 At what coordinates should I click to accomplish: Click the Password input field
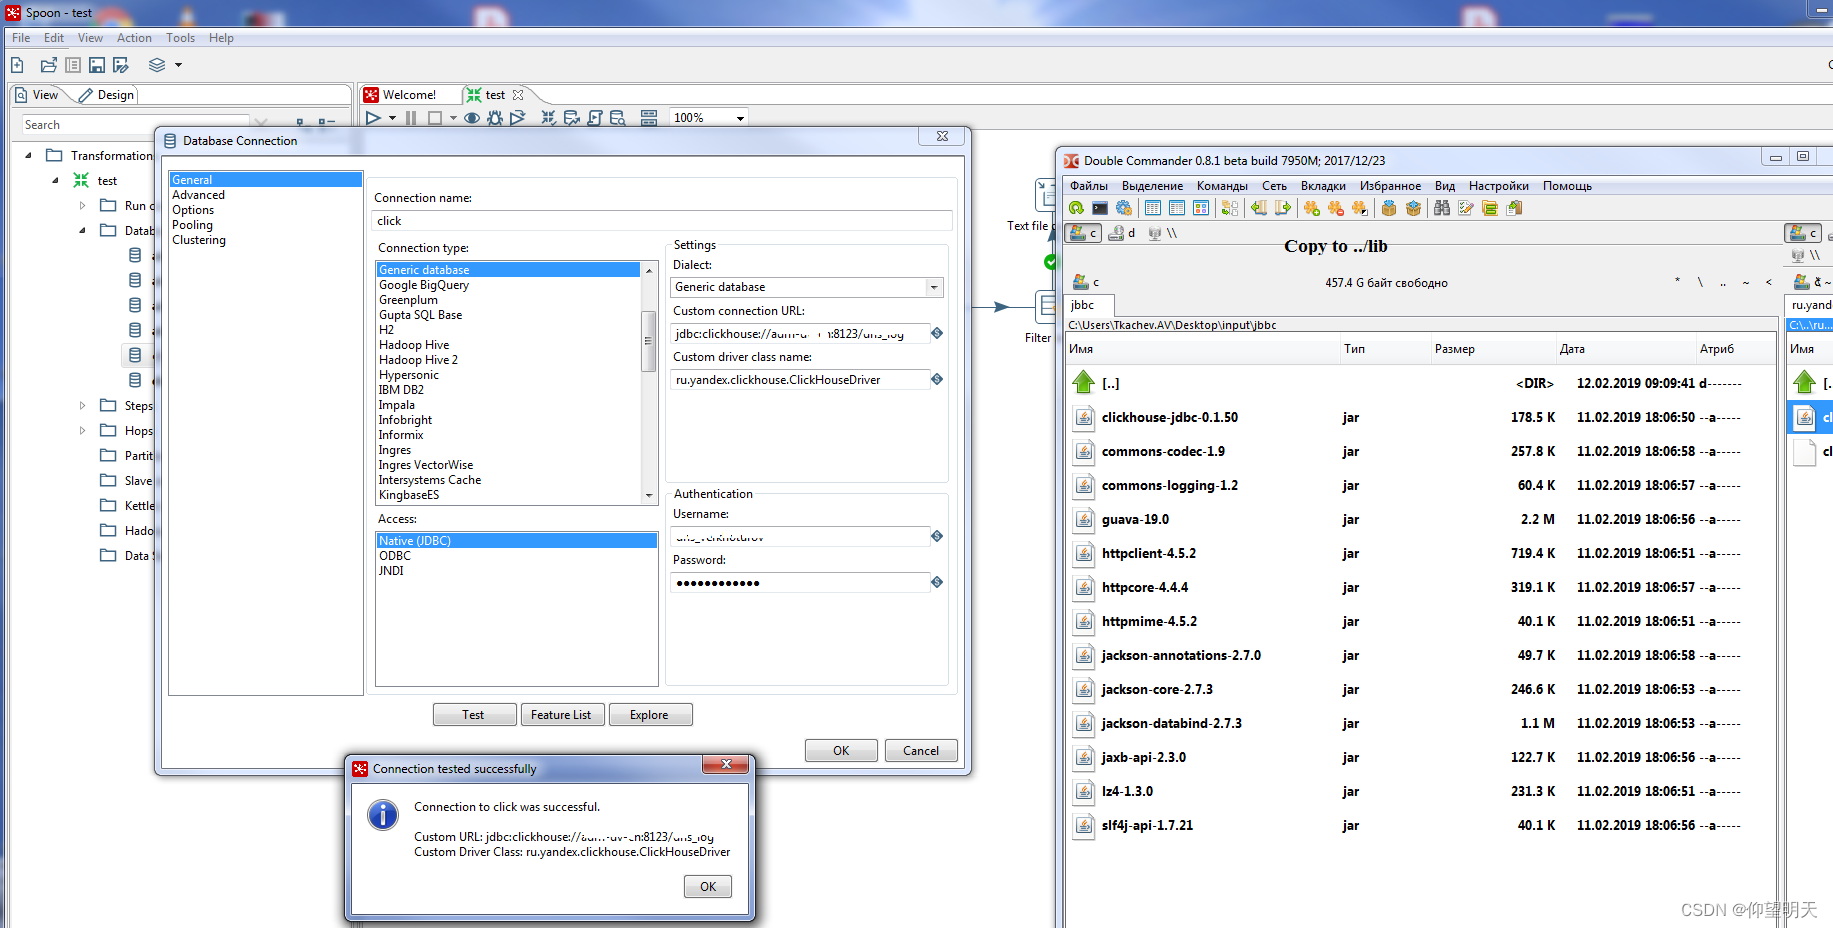click(800, 583)
